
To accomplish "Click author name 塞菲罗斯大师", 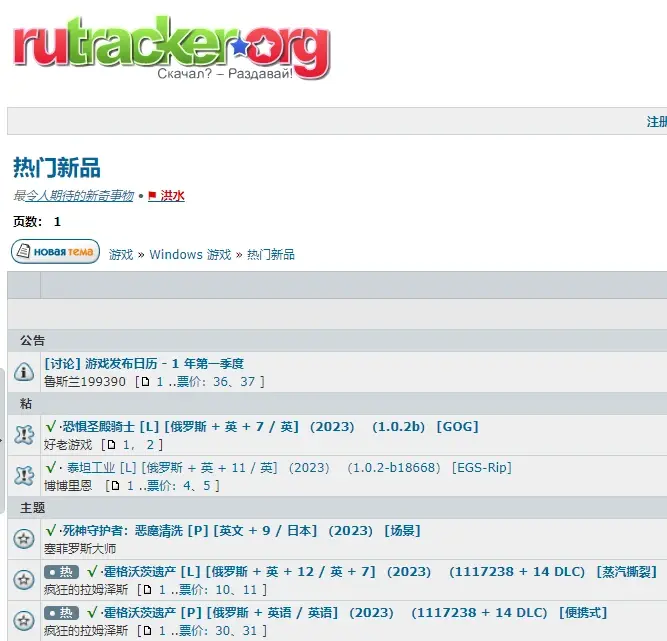I will (x=80, y=549).
